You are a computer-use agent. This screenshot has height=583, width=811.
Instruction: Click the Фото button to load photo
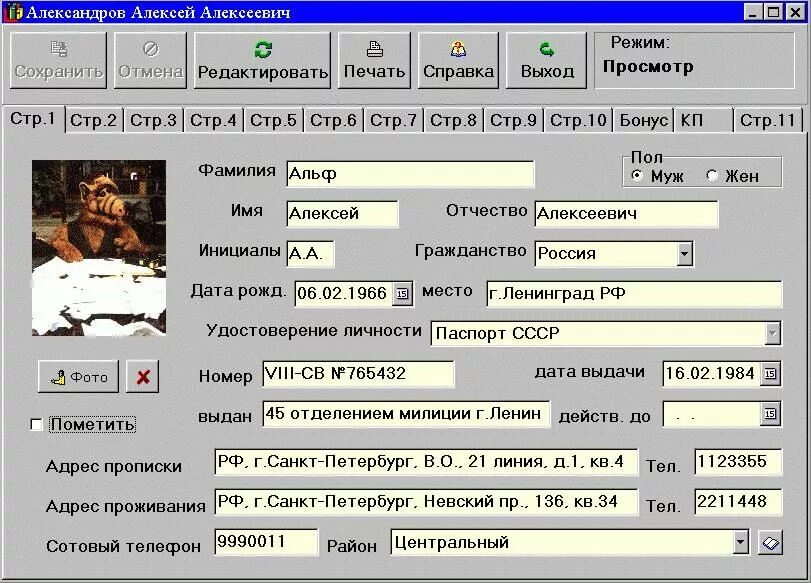tap(79, 377)
